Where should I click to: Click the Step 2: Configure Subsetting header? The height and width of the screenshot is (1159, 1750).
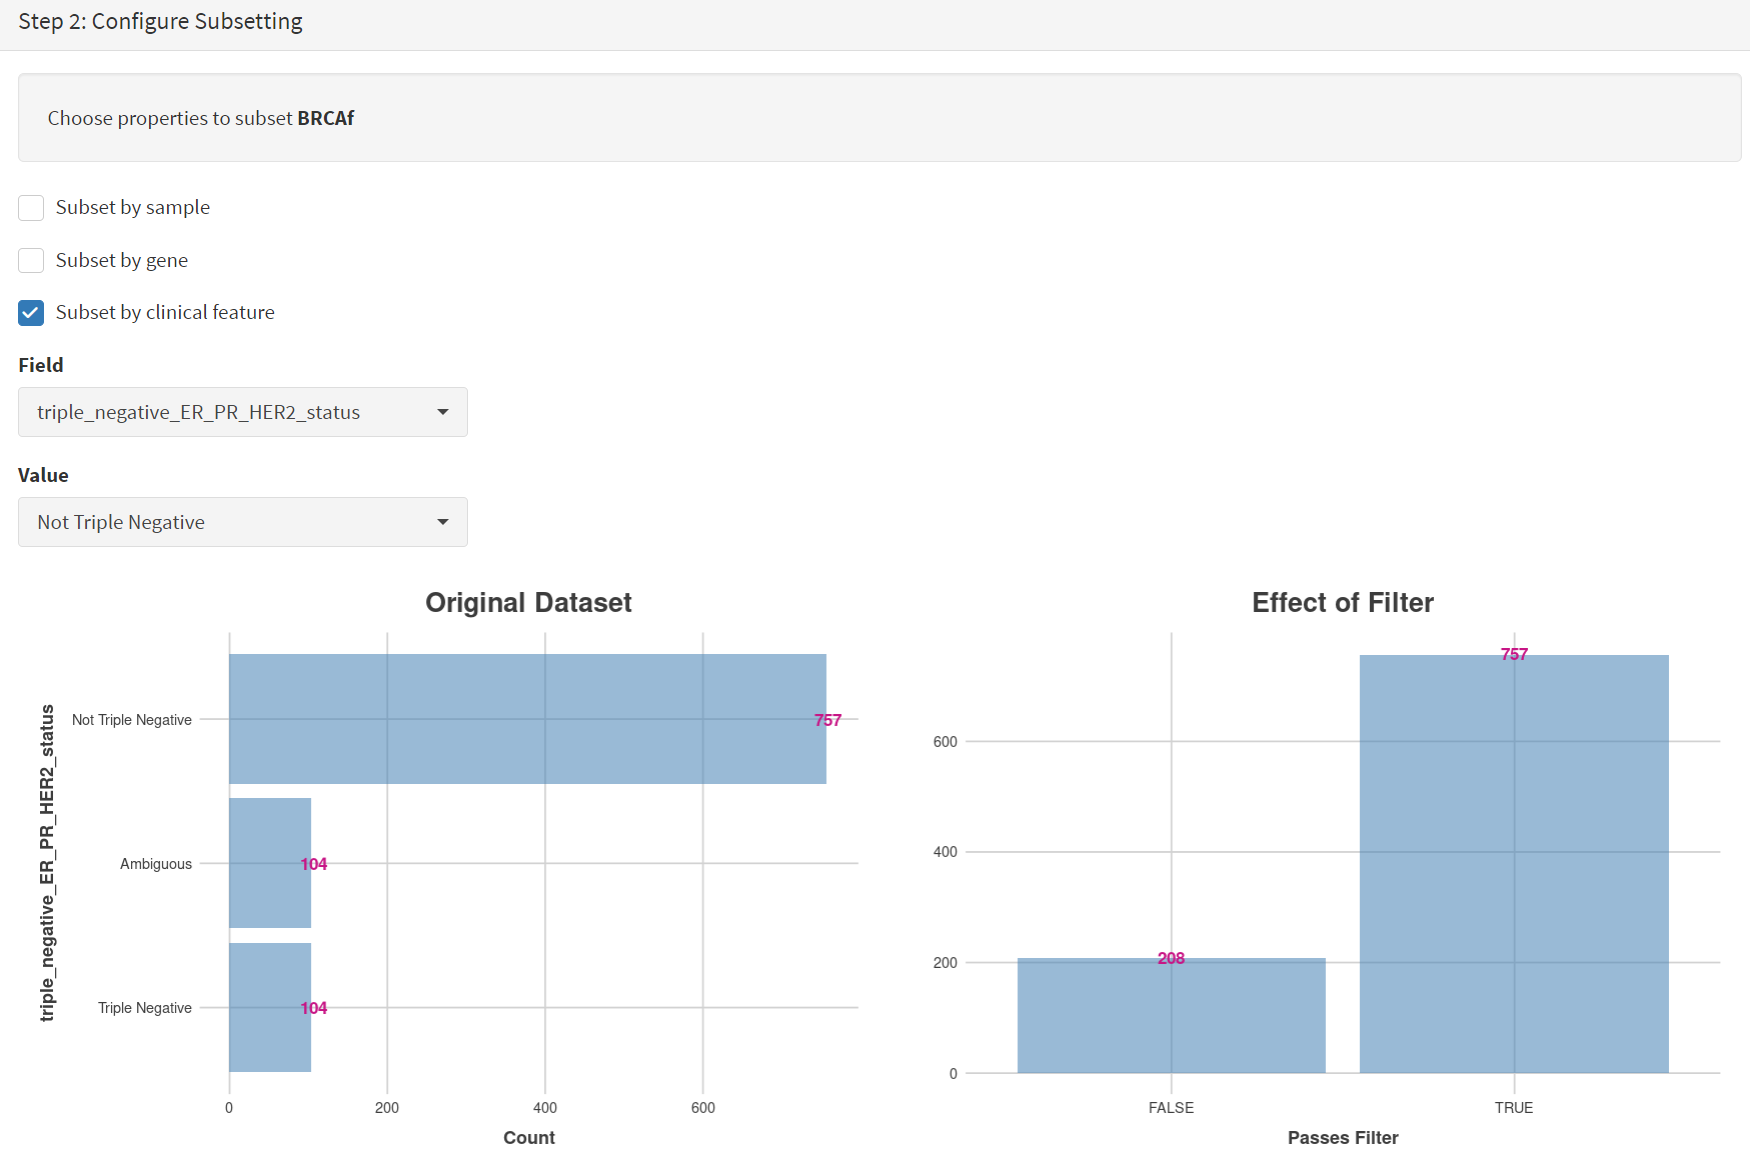tap(160, 21)
